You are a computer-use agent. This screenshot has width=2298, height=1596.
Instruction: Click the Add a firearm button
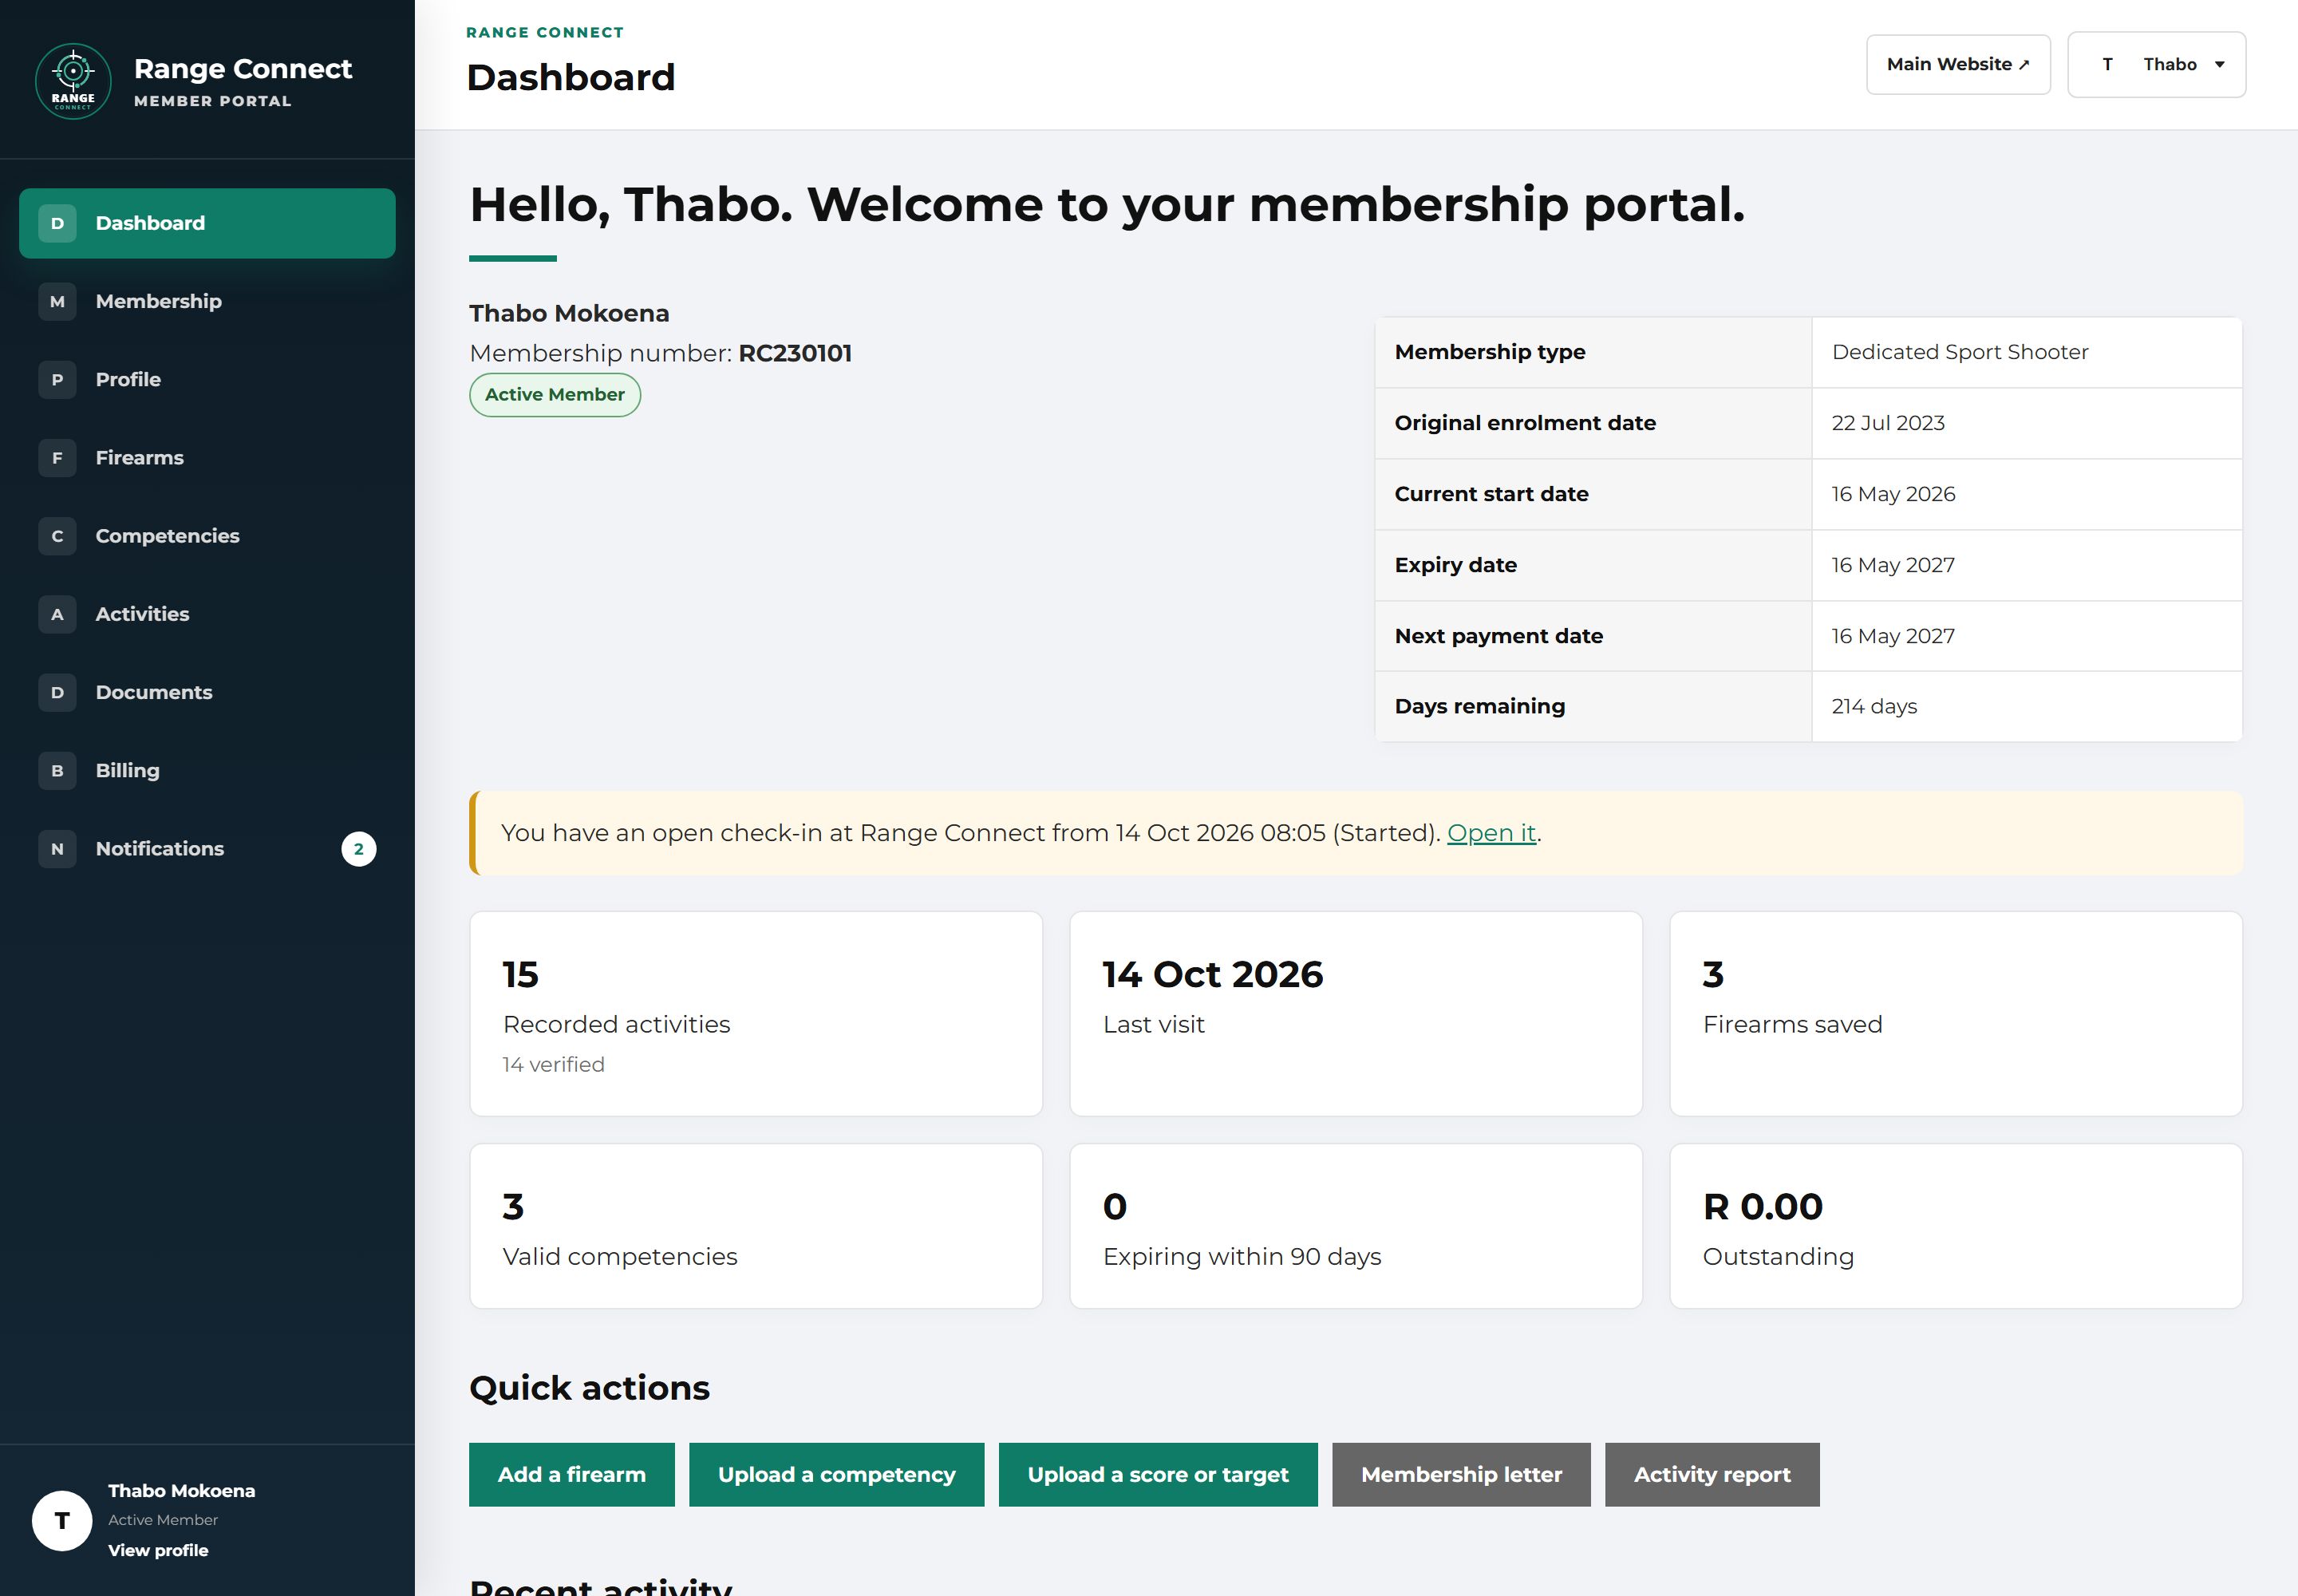point(571,1474)
